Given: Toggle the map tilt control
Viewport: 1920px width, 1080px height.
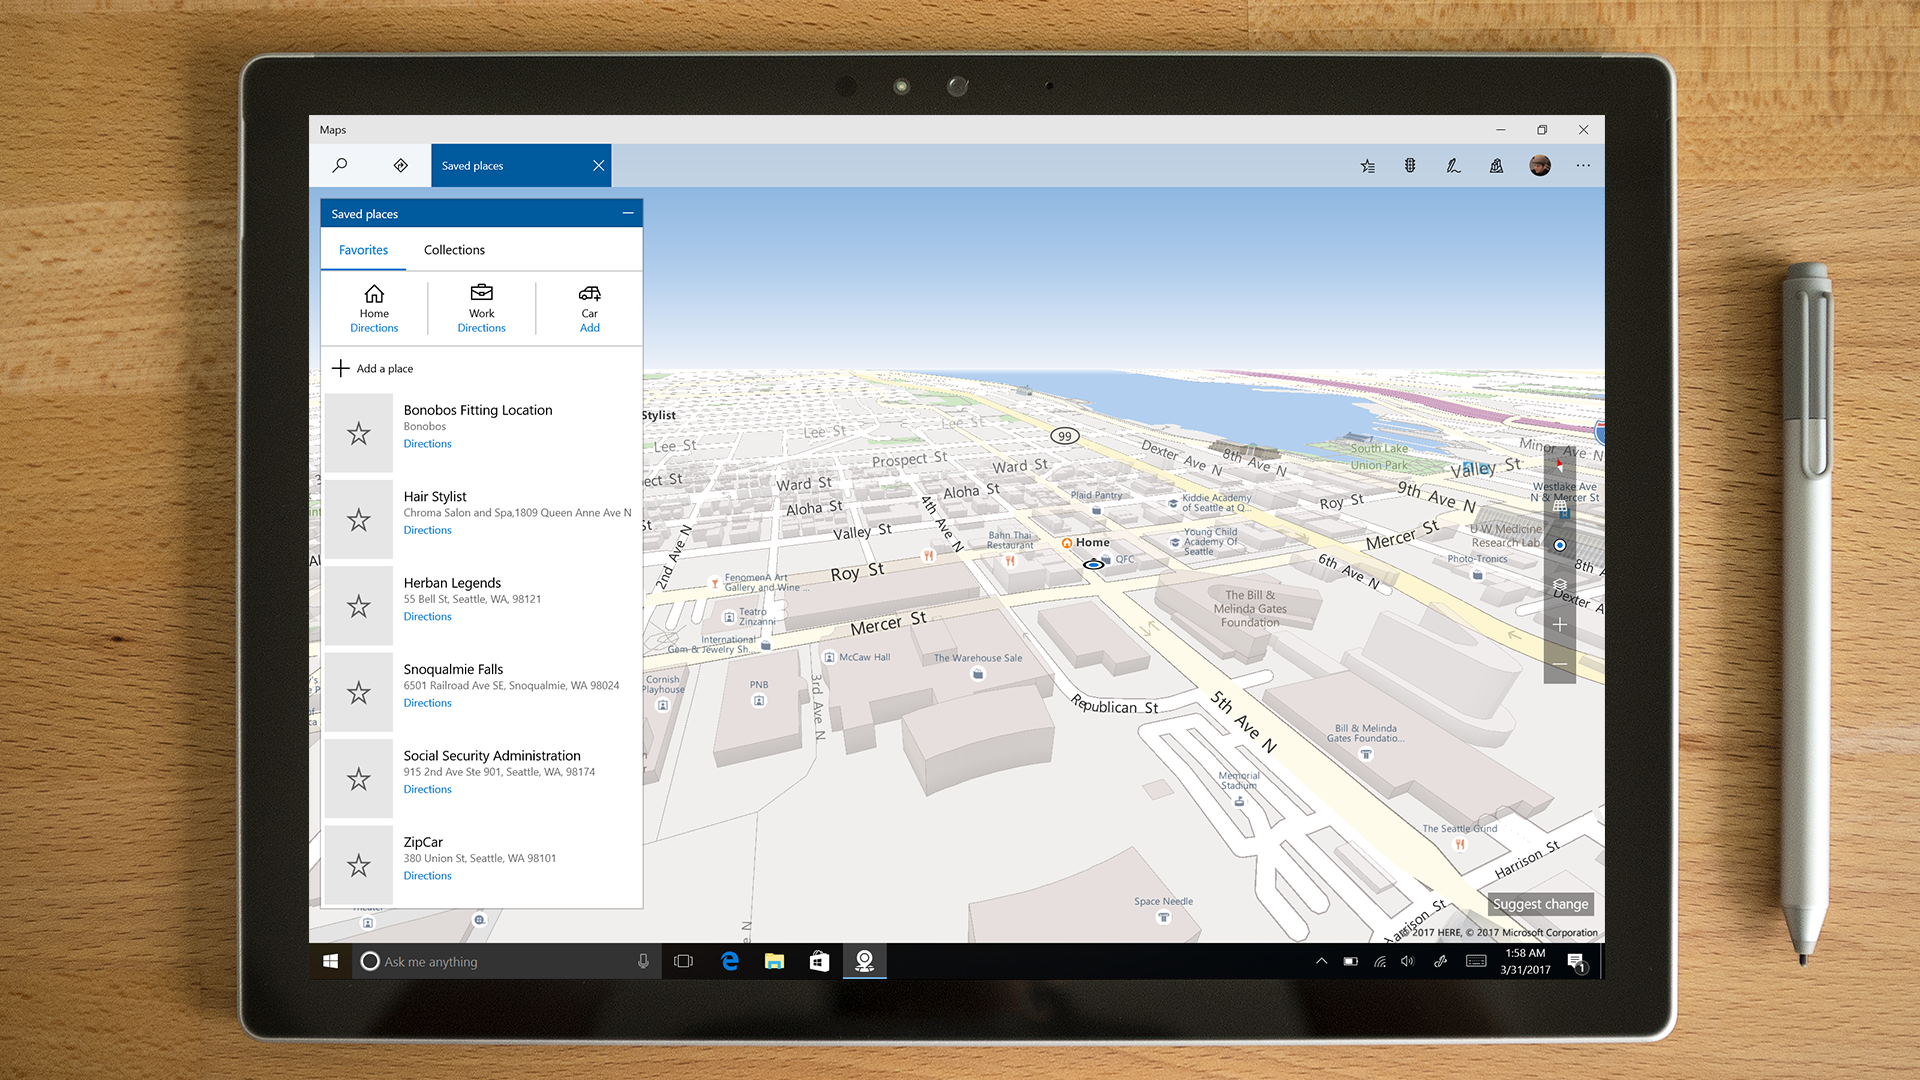Looking at the screenshot, I should click(1559, 506).
